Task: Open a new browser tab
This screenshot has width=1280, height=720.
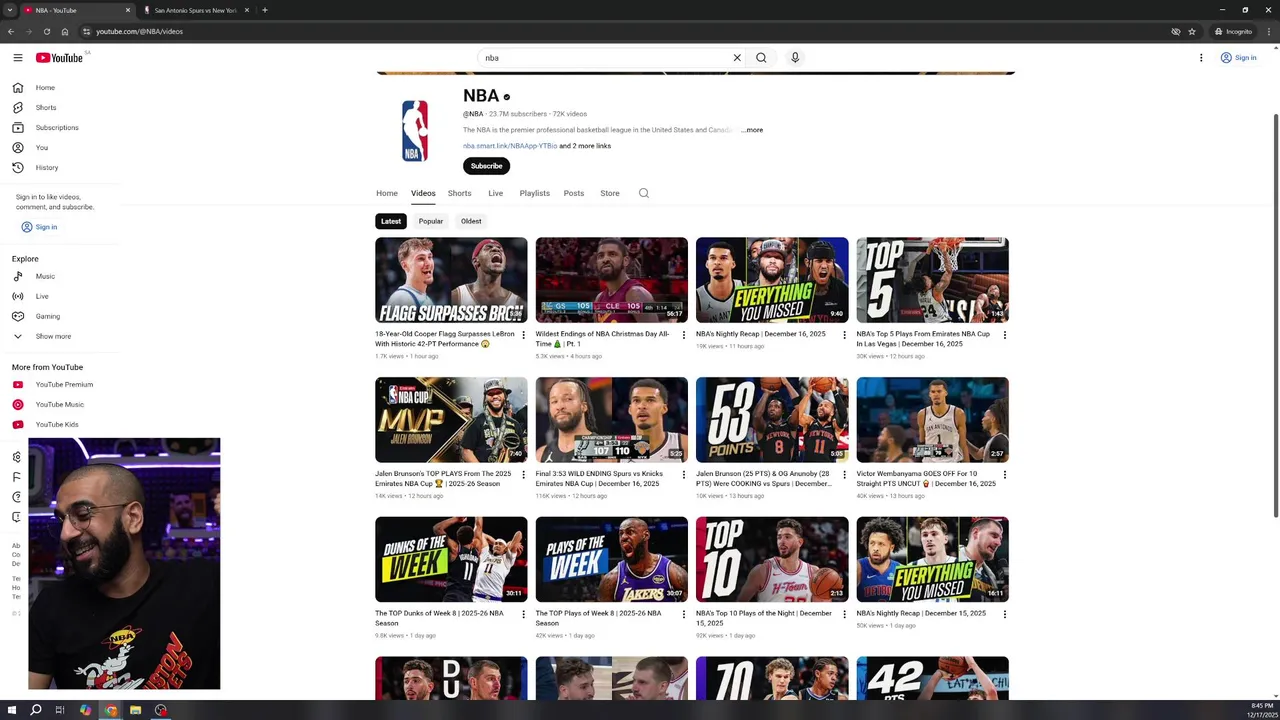Action: click(x=264, y=10)
